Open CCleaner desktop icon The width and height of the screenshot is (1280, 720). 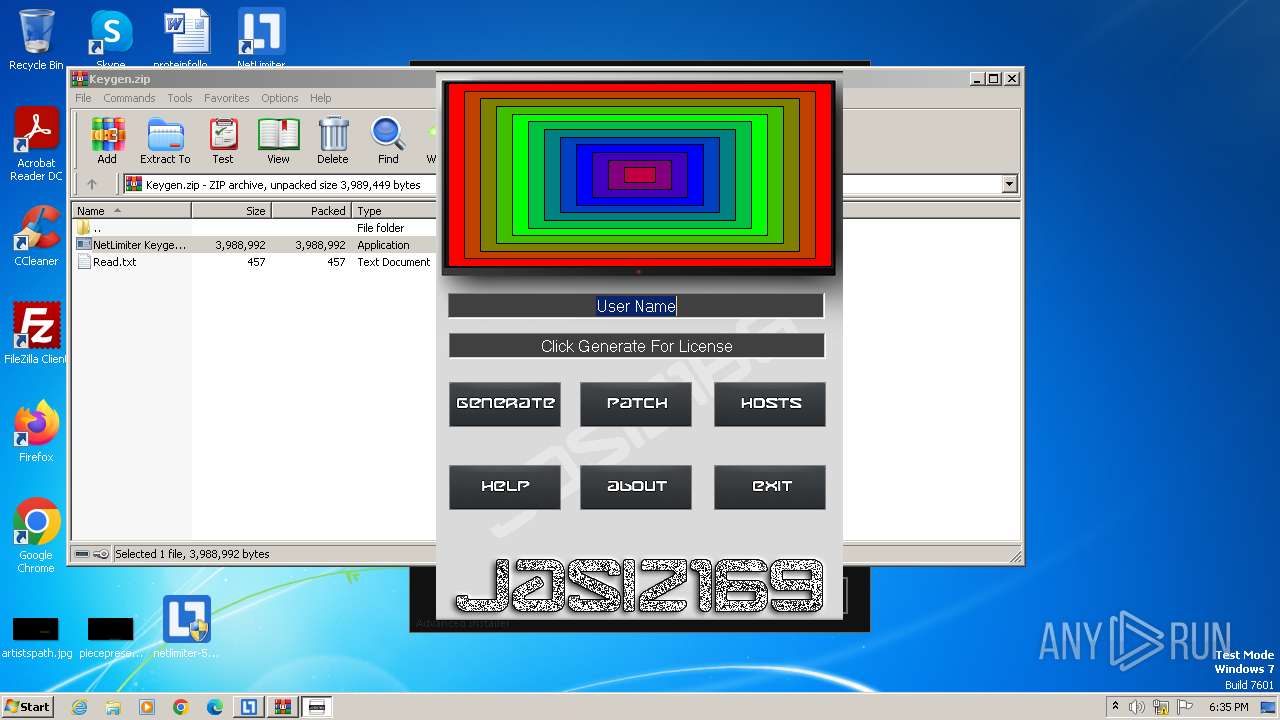point(36,236)
